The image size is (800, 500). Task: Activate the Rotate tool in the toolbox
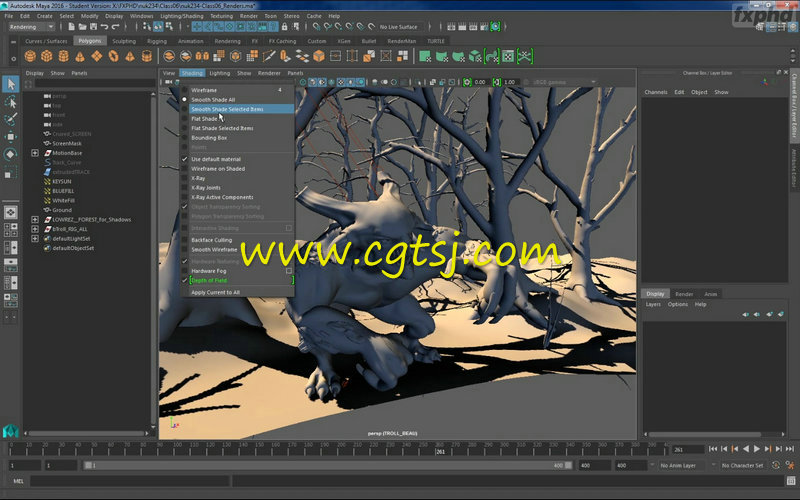coord(11,154)
